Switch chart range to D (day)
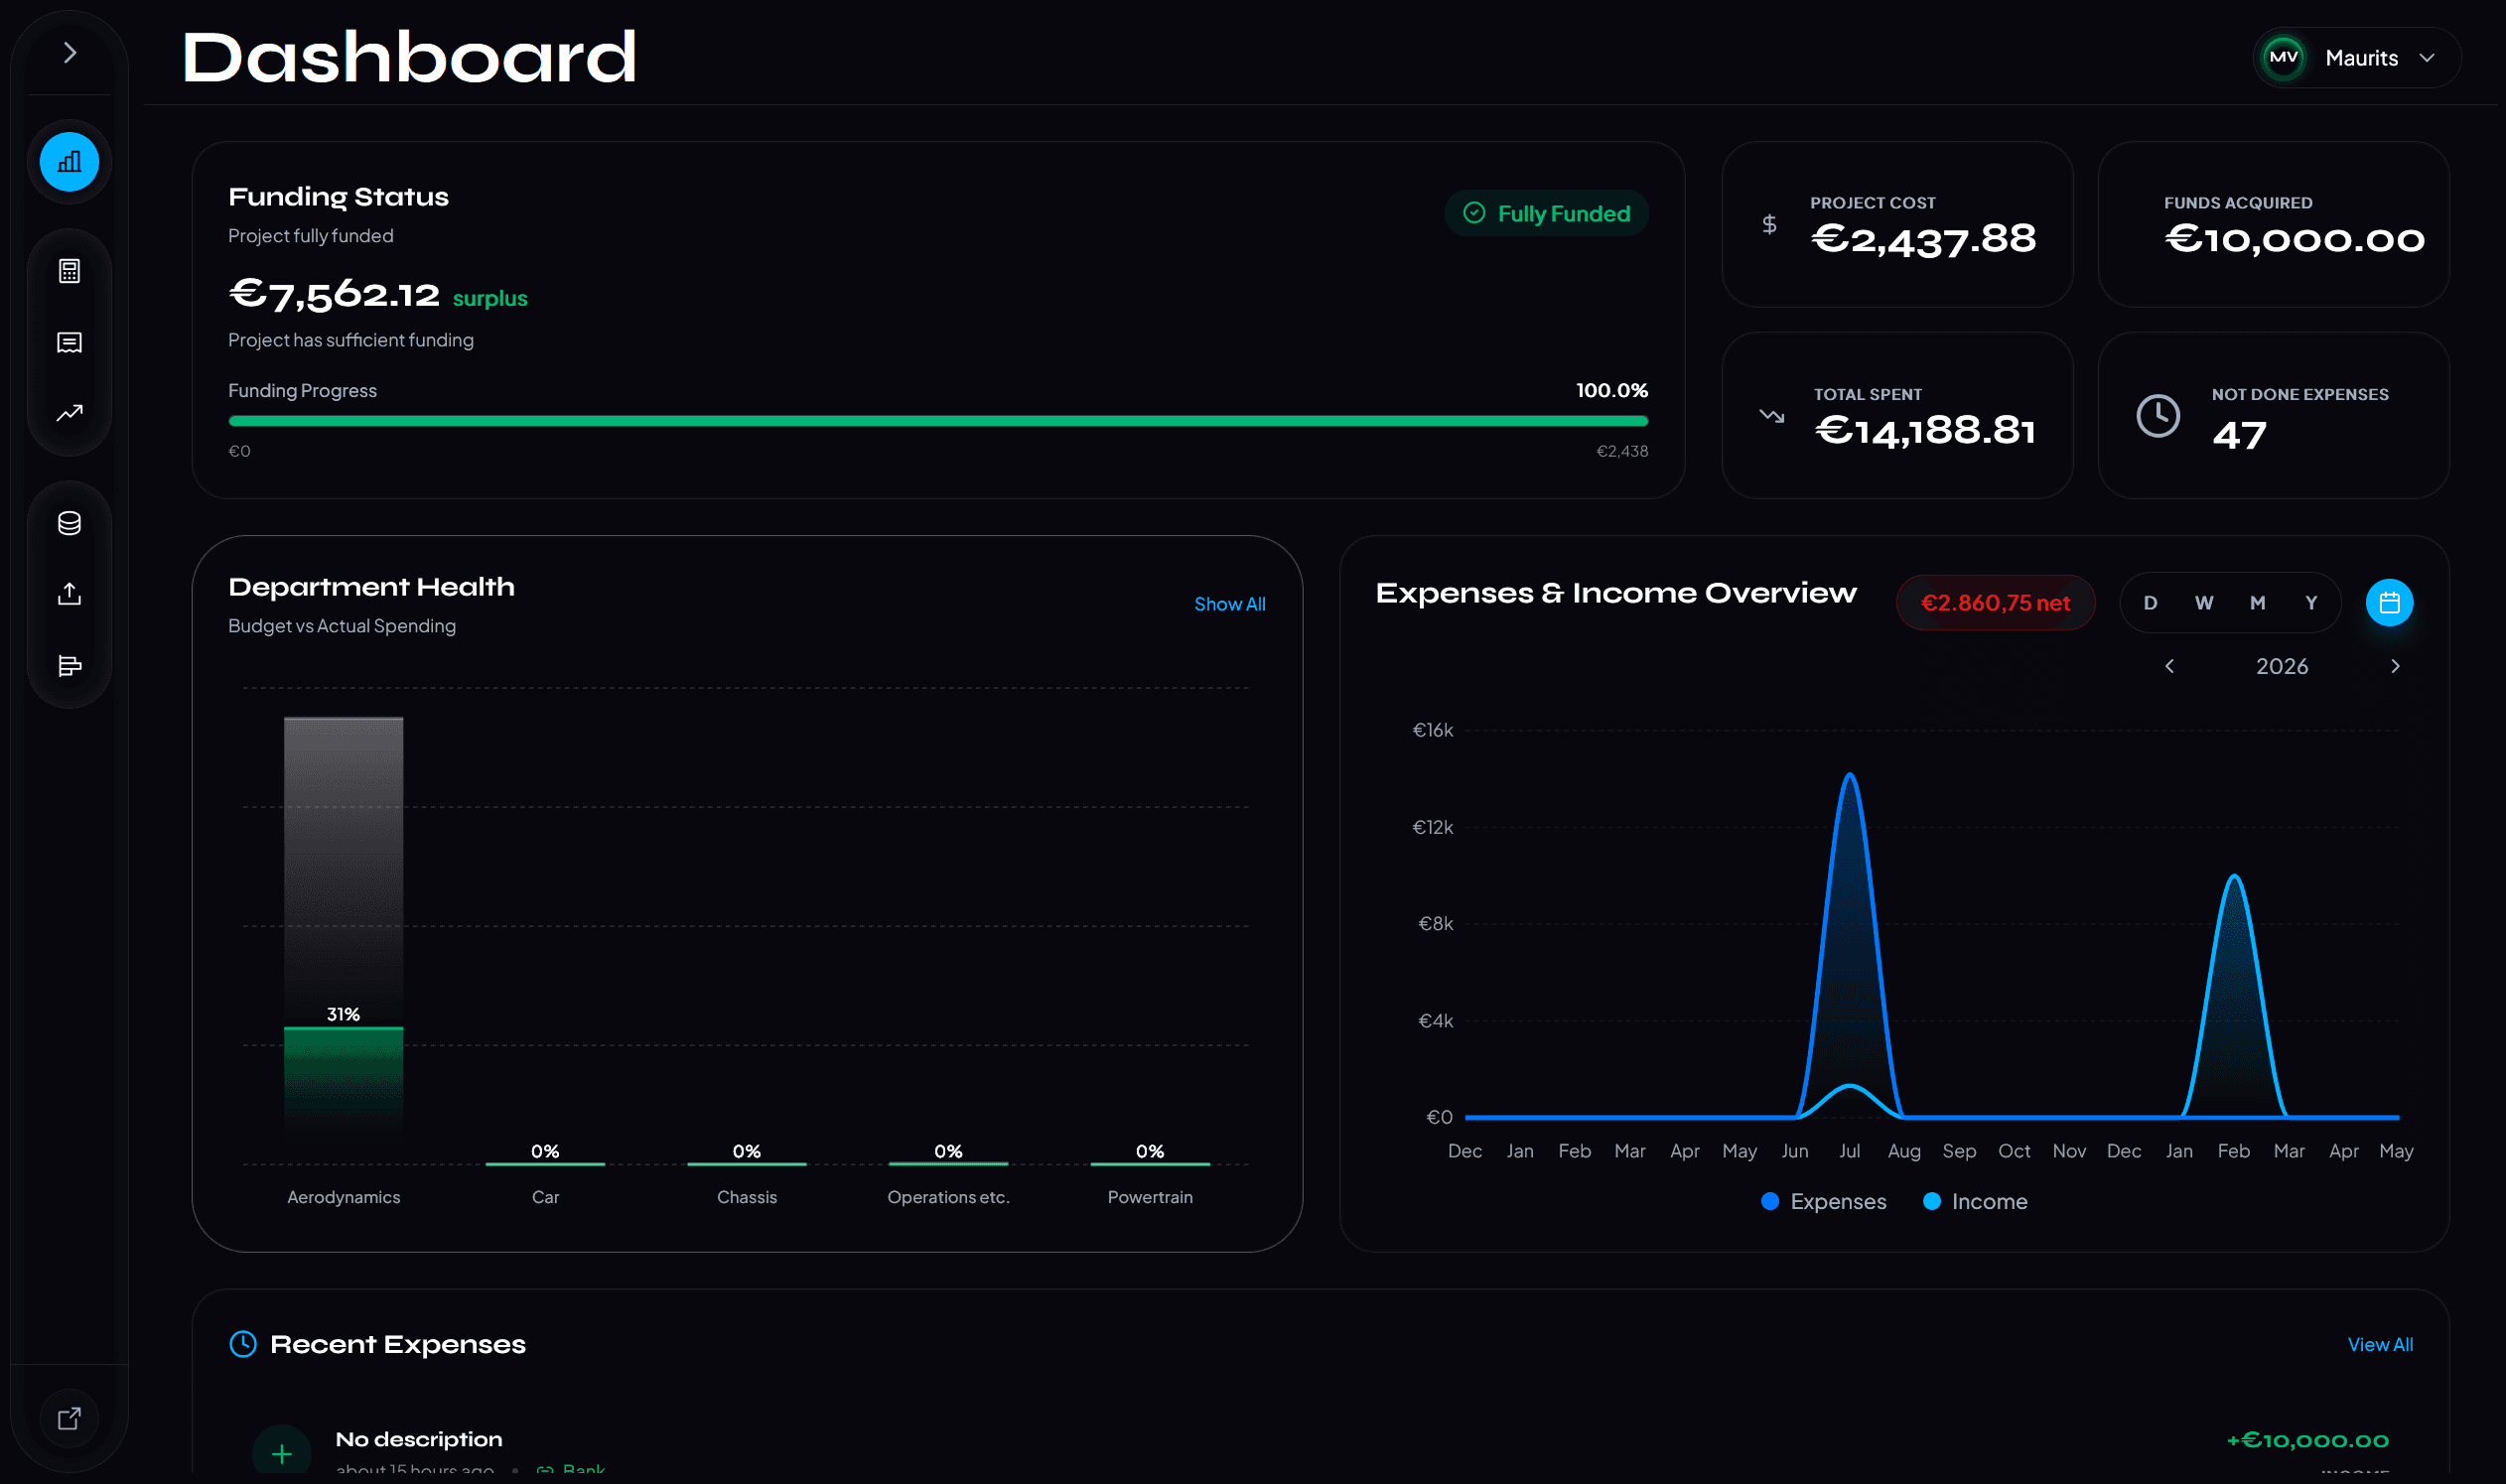 coord(2150,603)
